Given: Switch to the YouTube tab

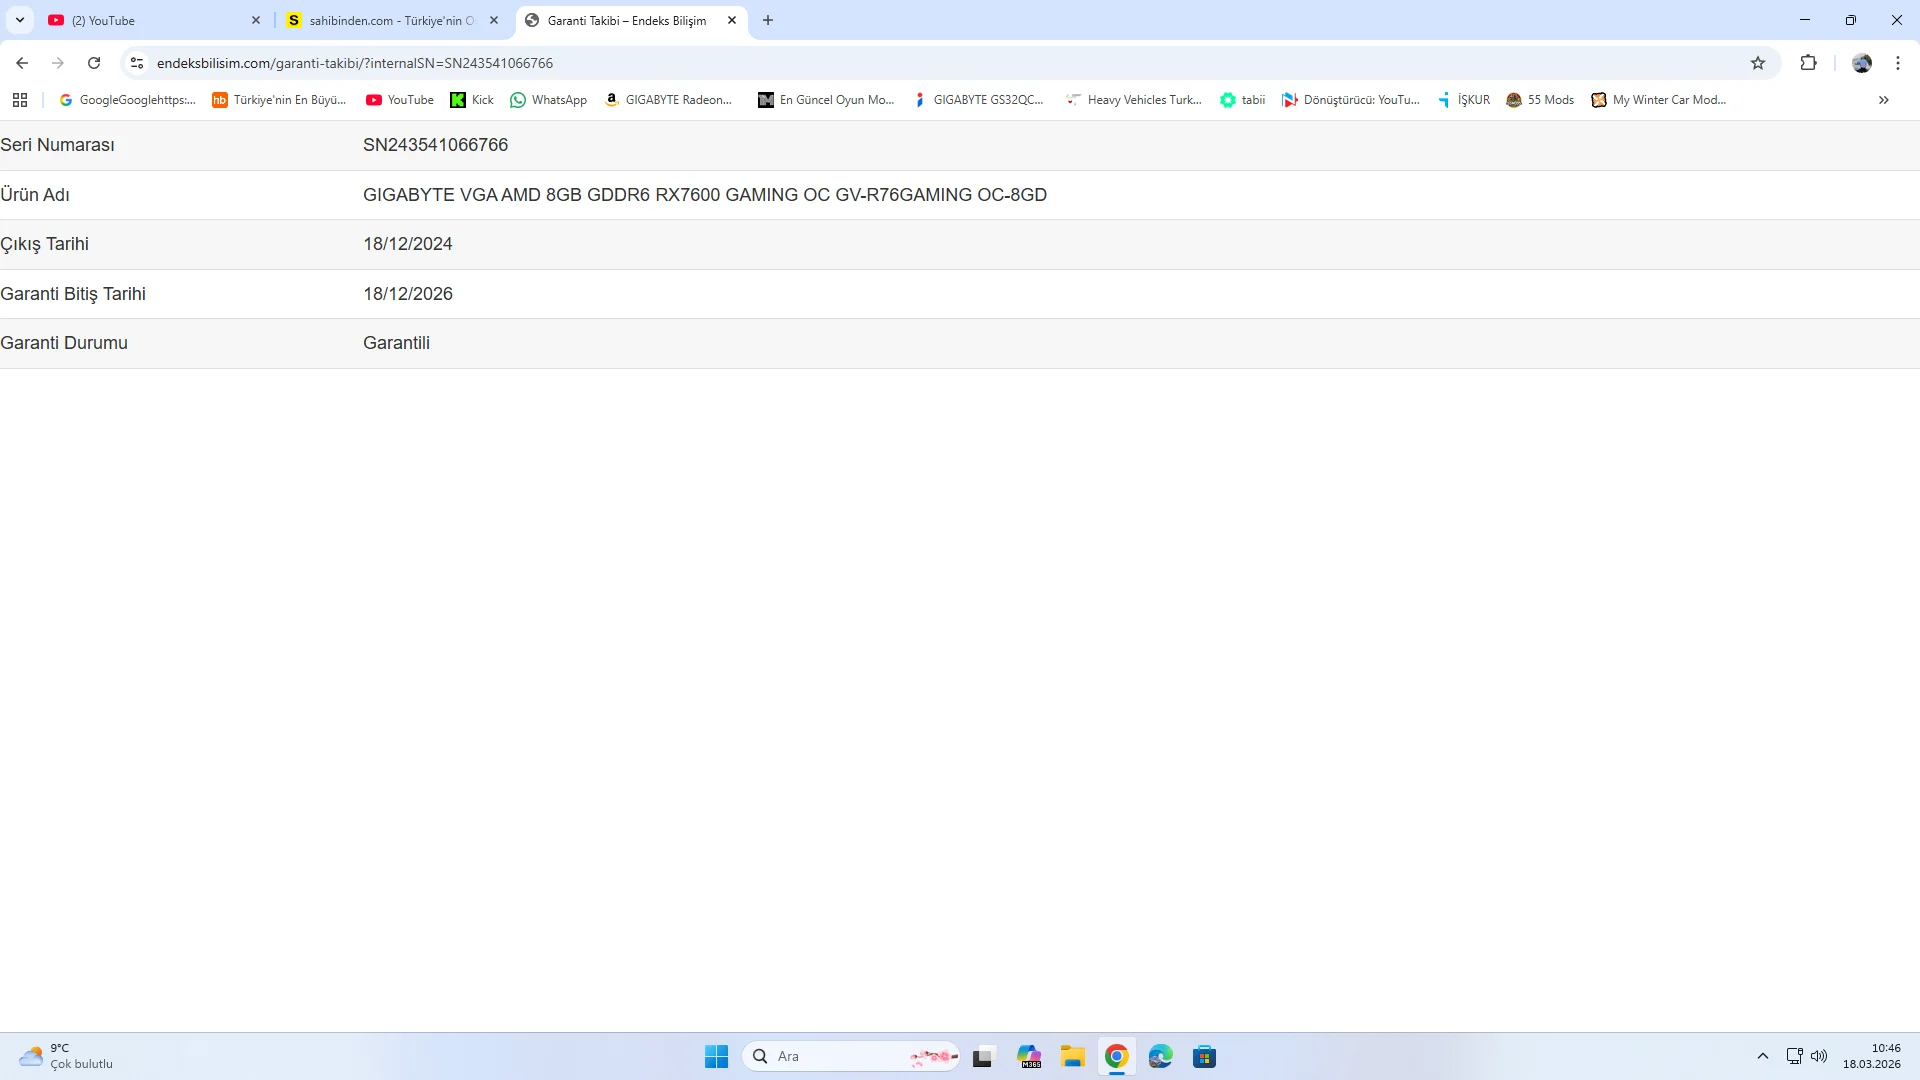Looking at the screenshot, I should pos(150,20).
